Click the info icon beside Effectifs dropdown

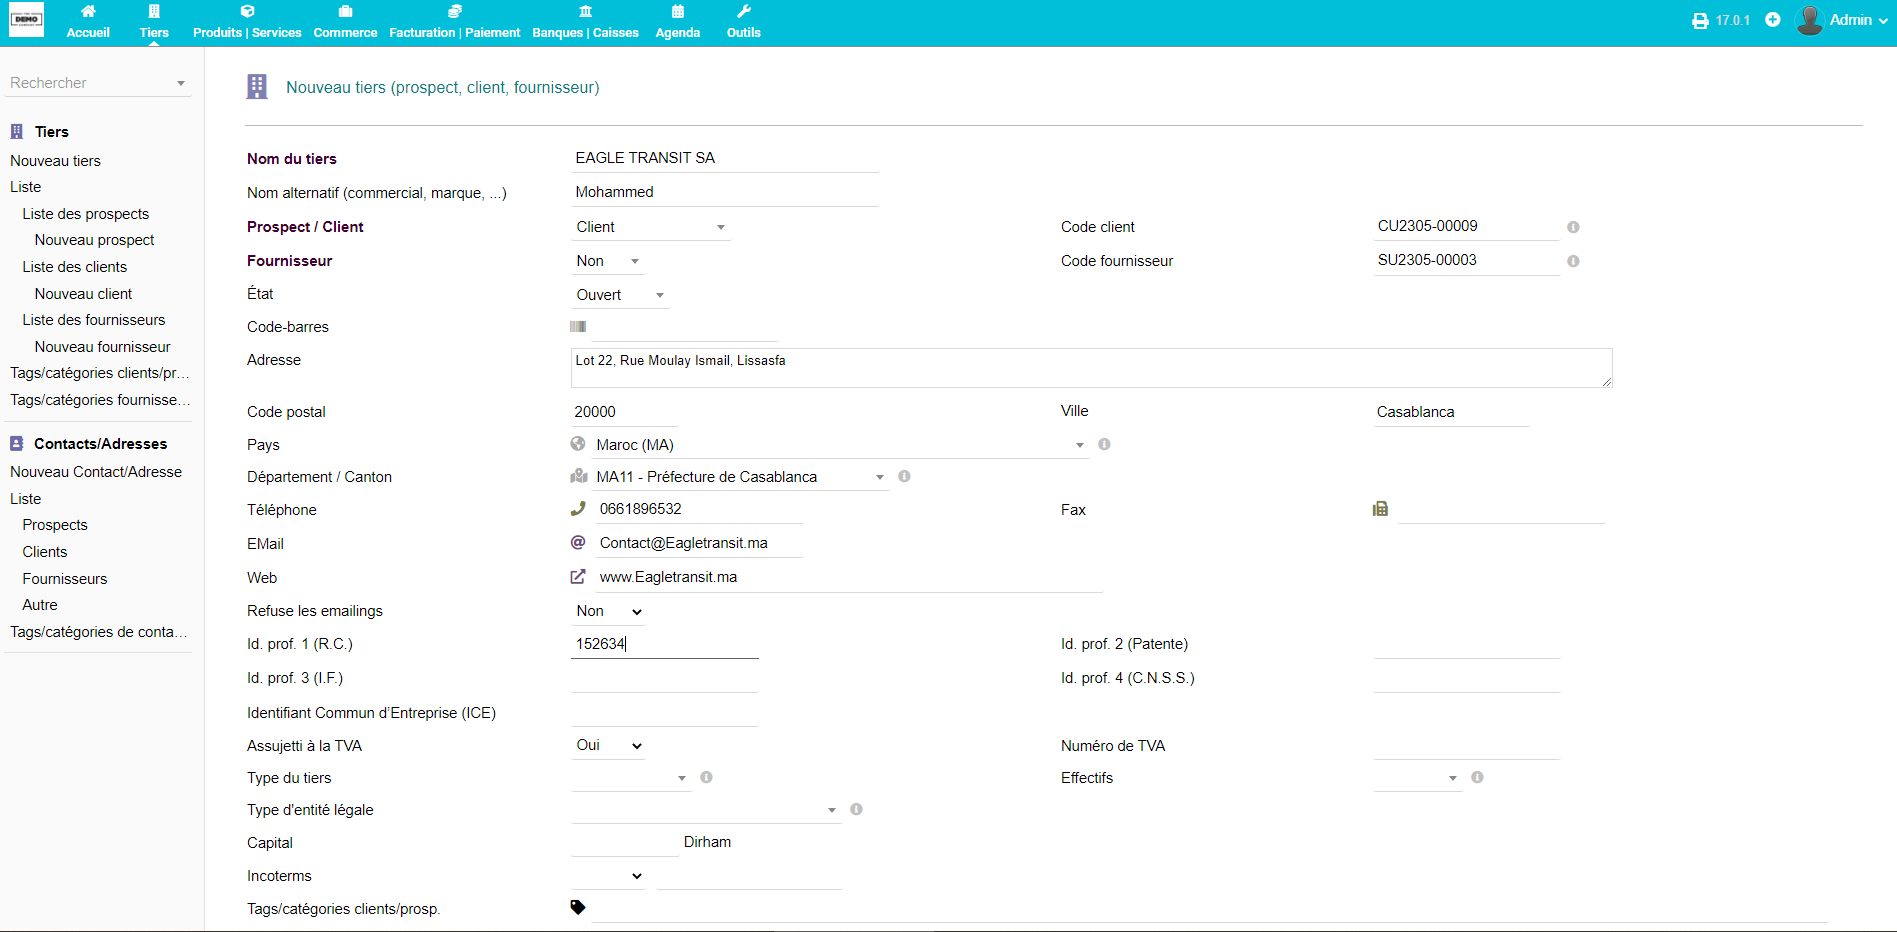1477,777
